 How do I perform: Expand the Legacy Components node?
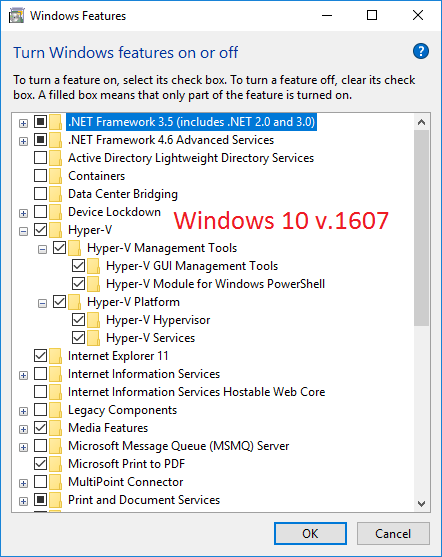point(23,411)
